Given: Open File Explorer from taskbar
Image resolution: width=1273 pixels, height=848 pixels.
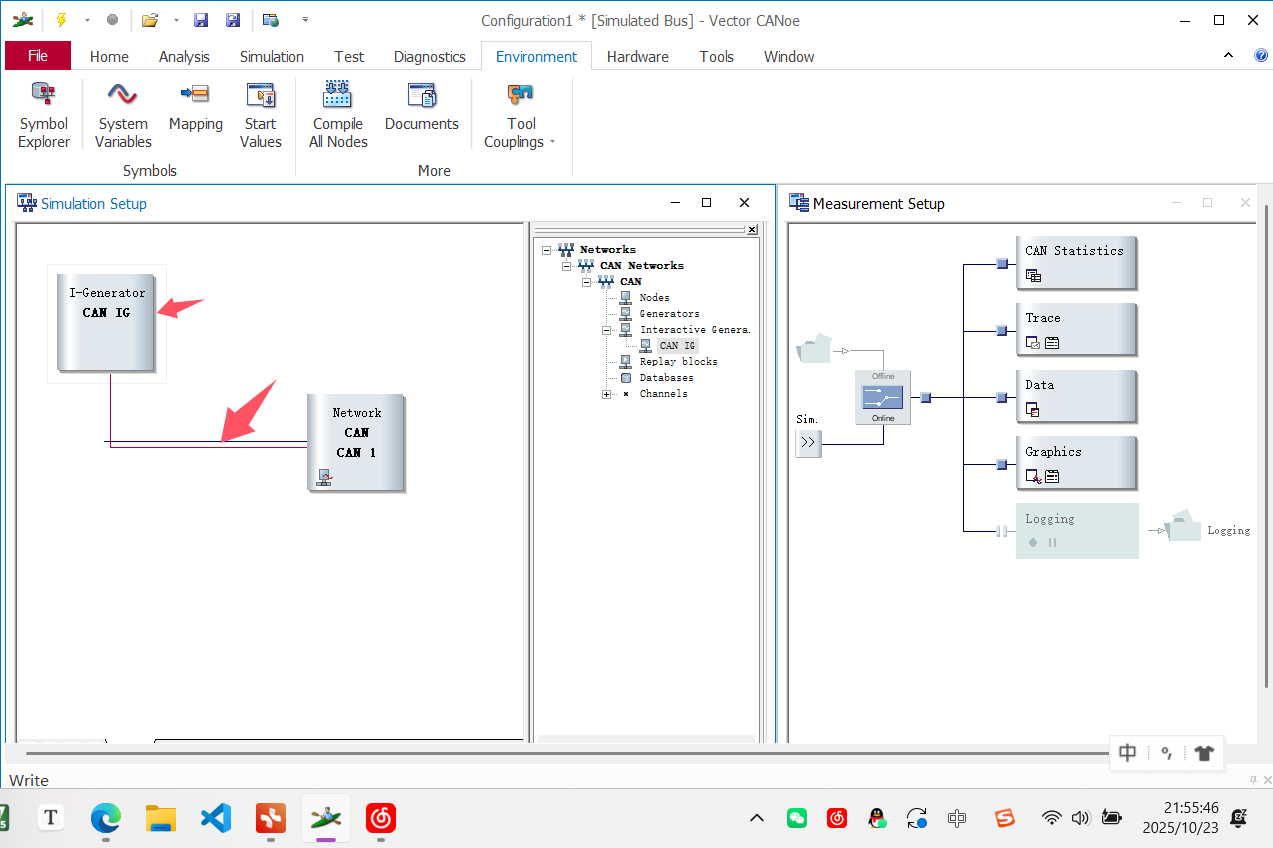Looking at the screenshot, I should [161, 819].
